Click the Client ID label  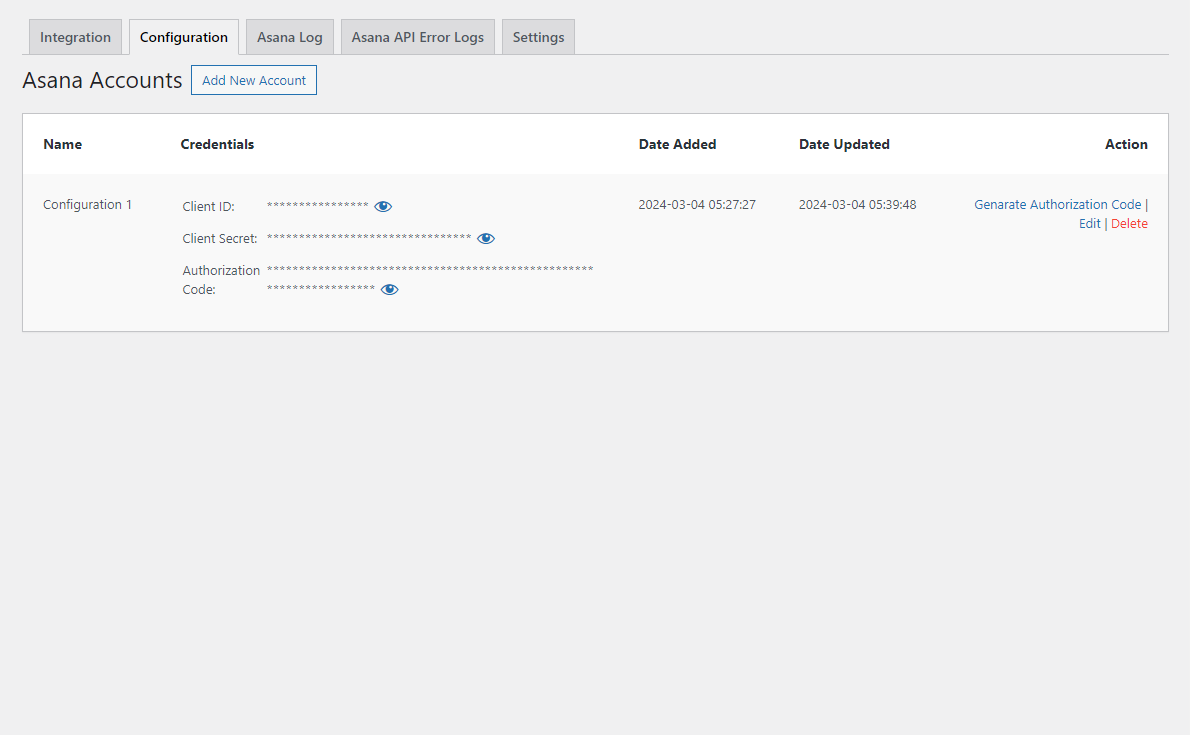click(x=209, y=207)
